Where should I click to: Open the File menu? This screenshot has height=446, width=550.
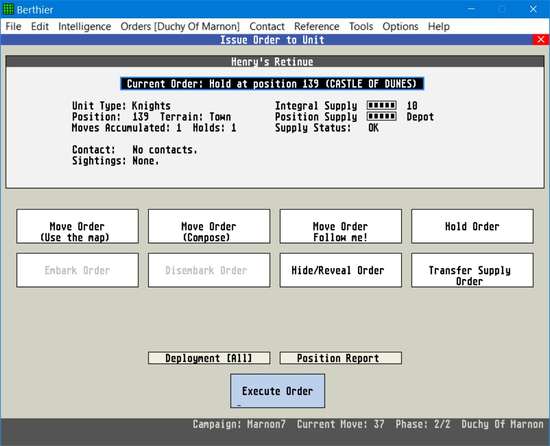click(13, 26)
